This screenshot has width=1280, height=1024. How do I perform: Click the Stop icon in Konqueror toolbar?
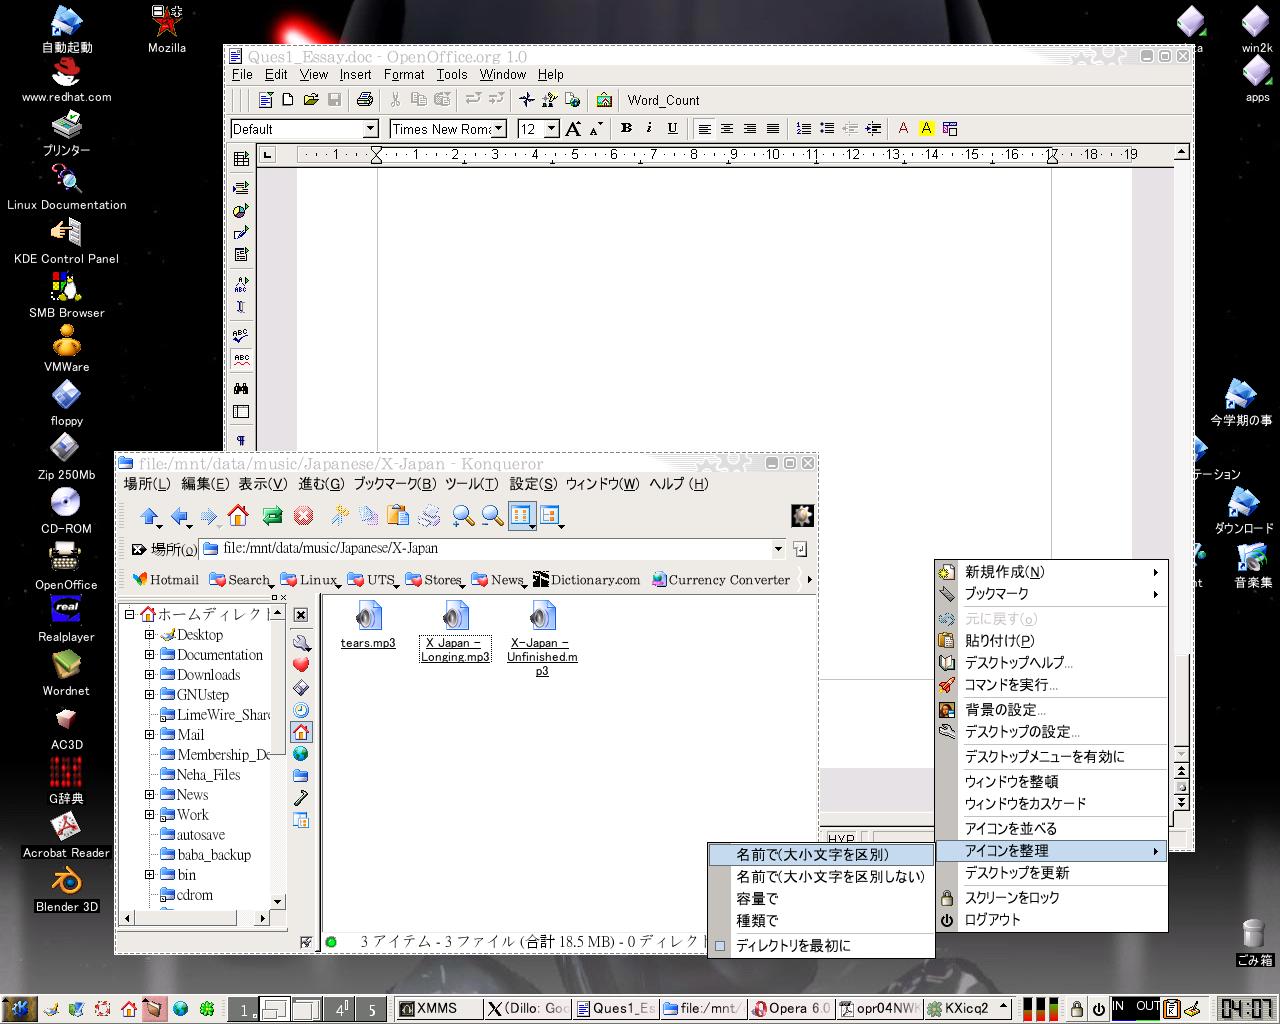[x=304, y=516]
